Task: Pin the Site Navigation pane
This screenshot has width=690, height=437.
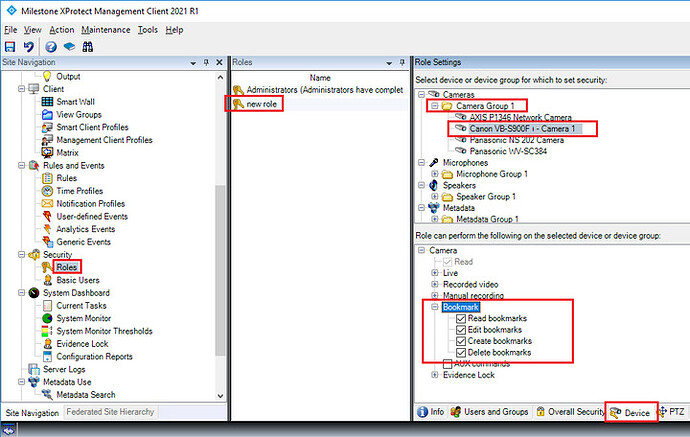Action: [x=206, y=62]
